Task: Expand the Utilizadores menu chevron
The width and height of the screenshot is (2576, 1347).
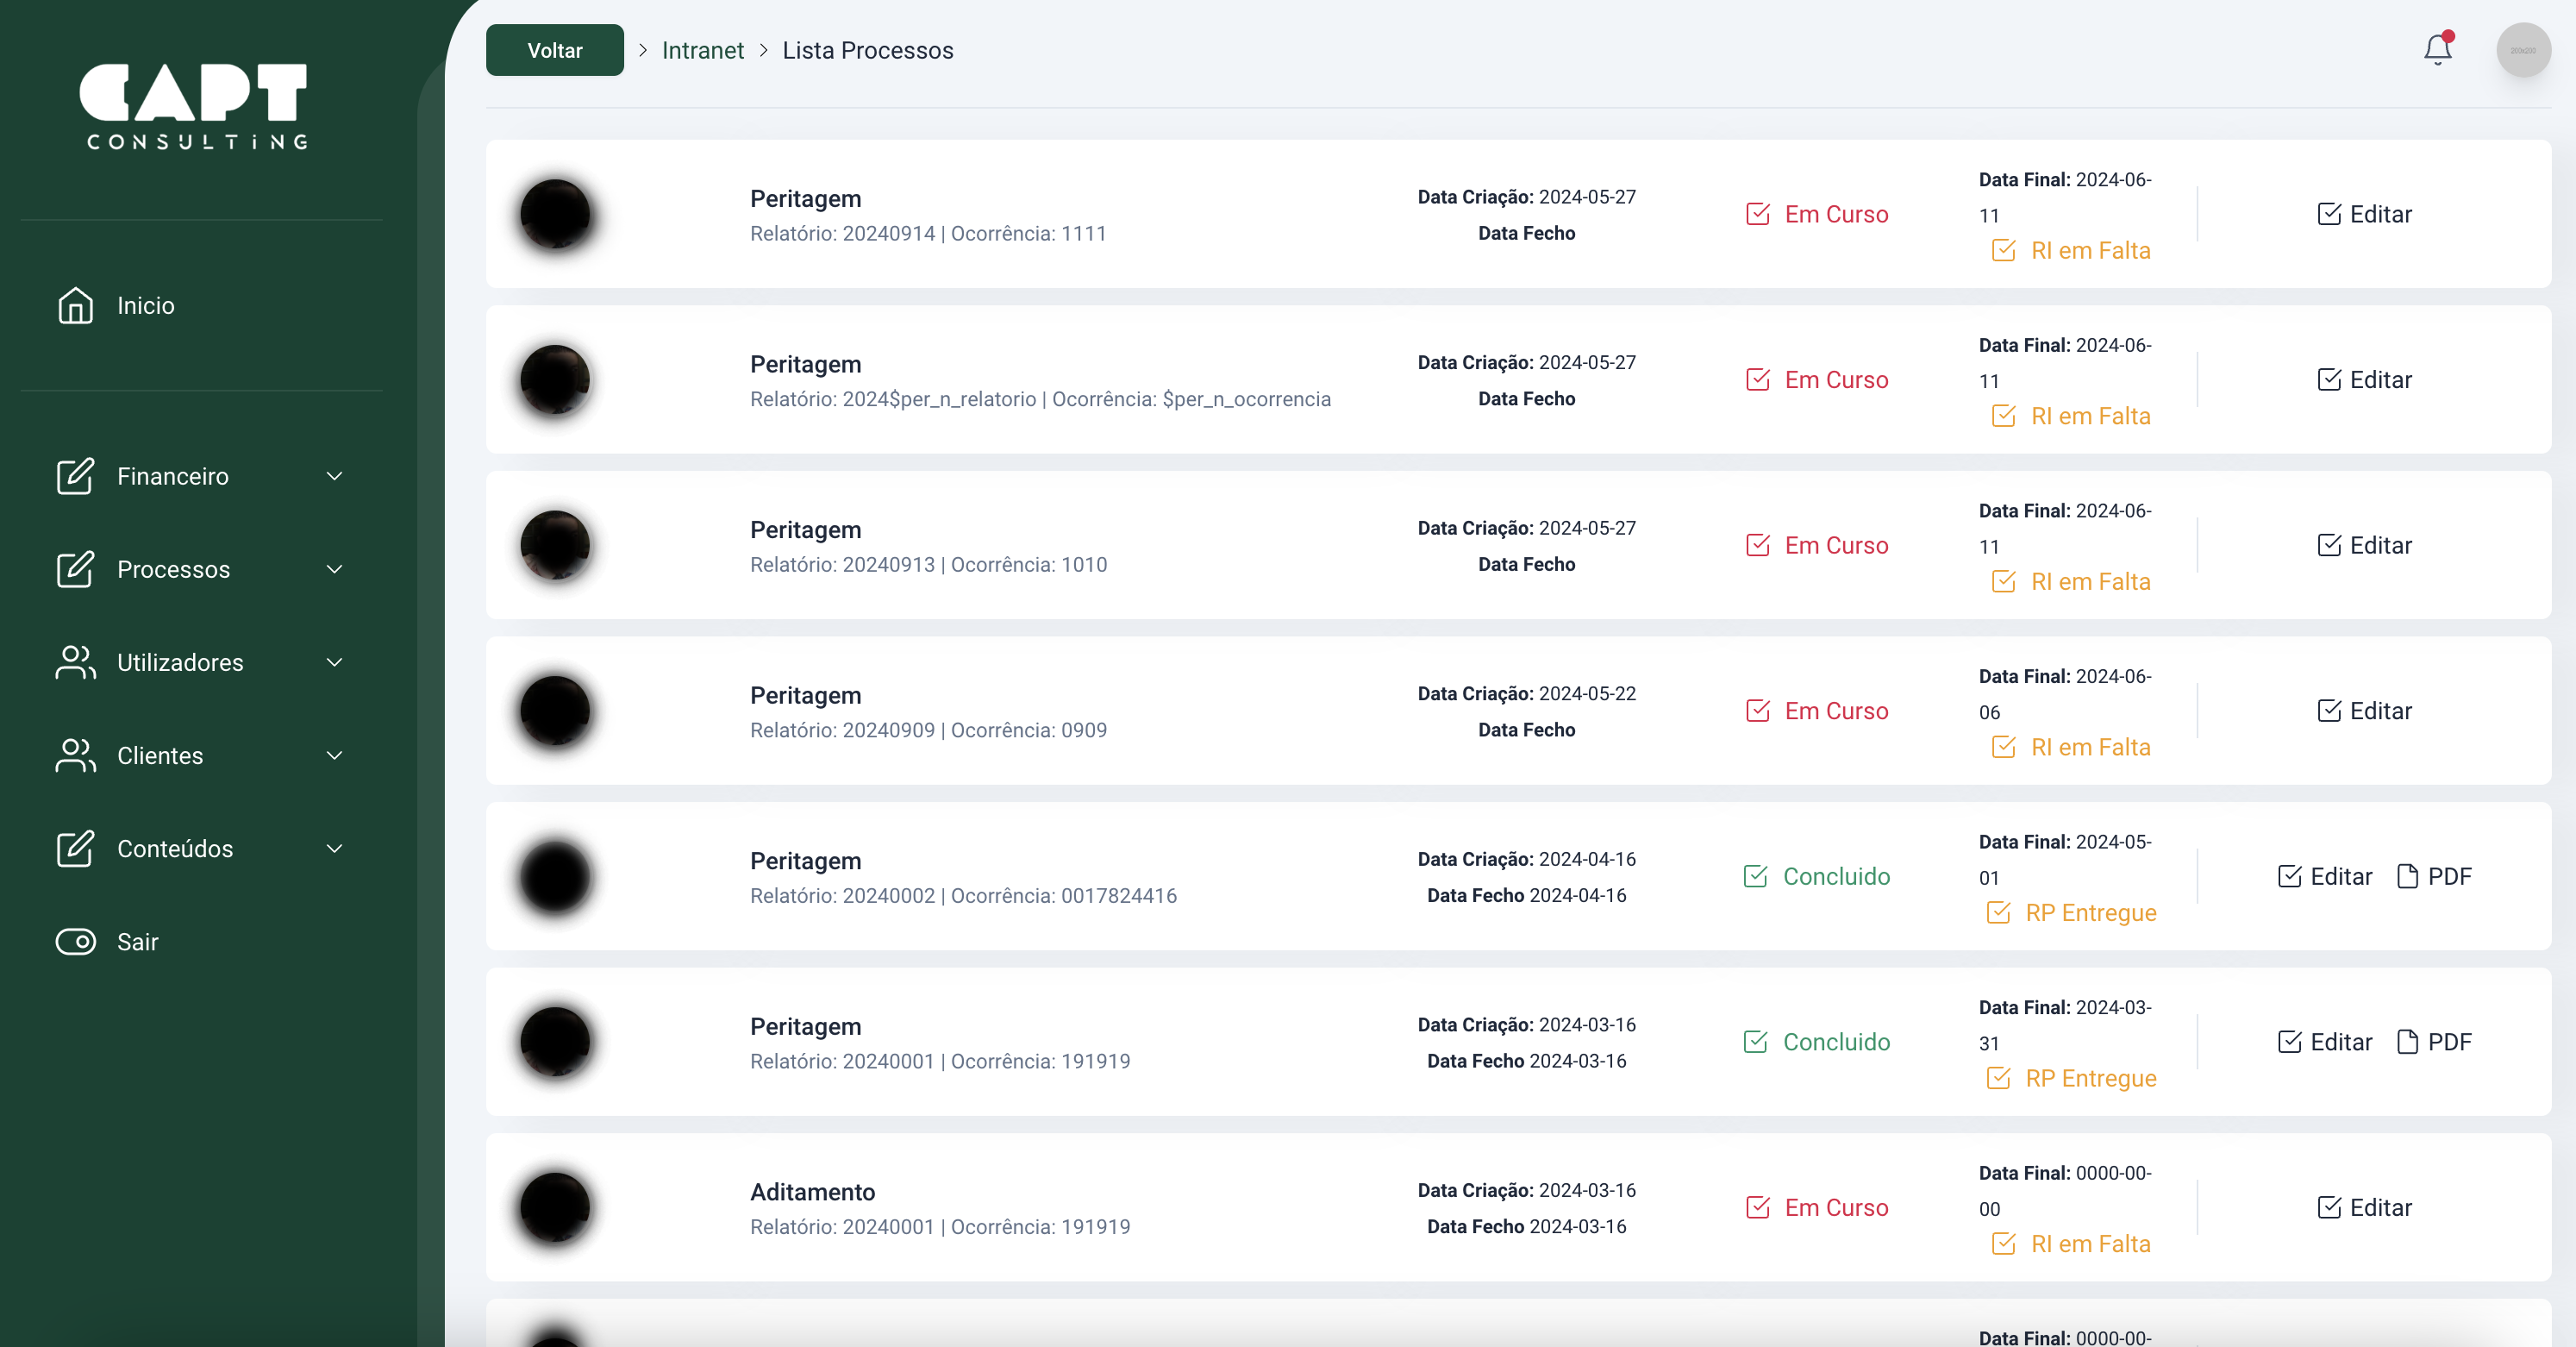Action: 335,663
